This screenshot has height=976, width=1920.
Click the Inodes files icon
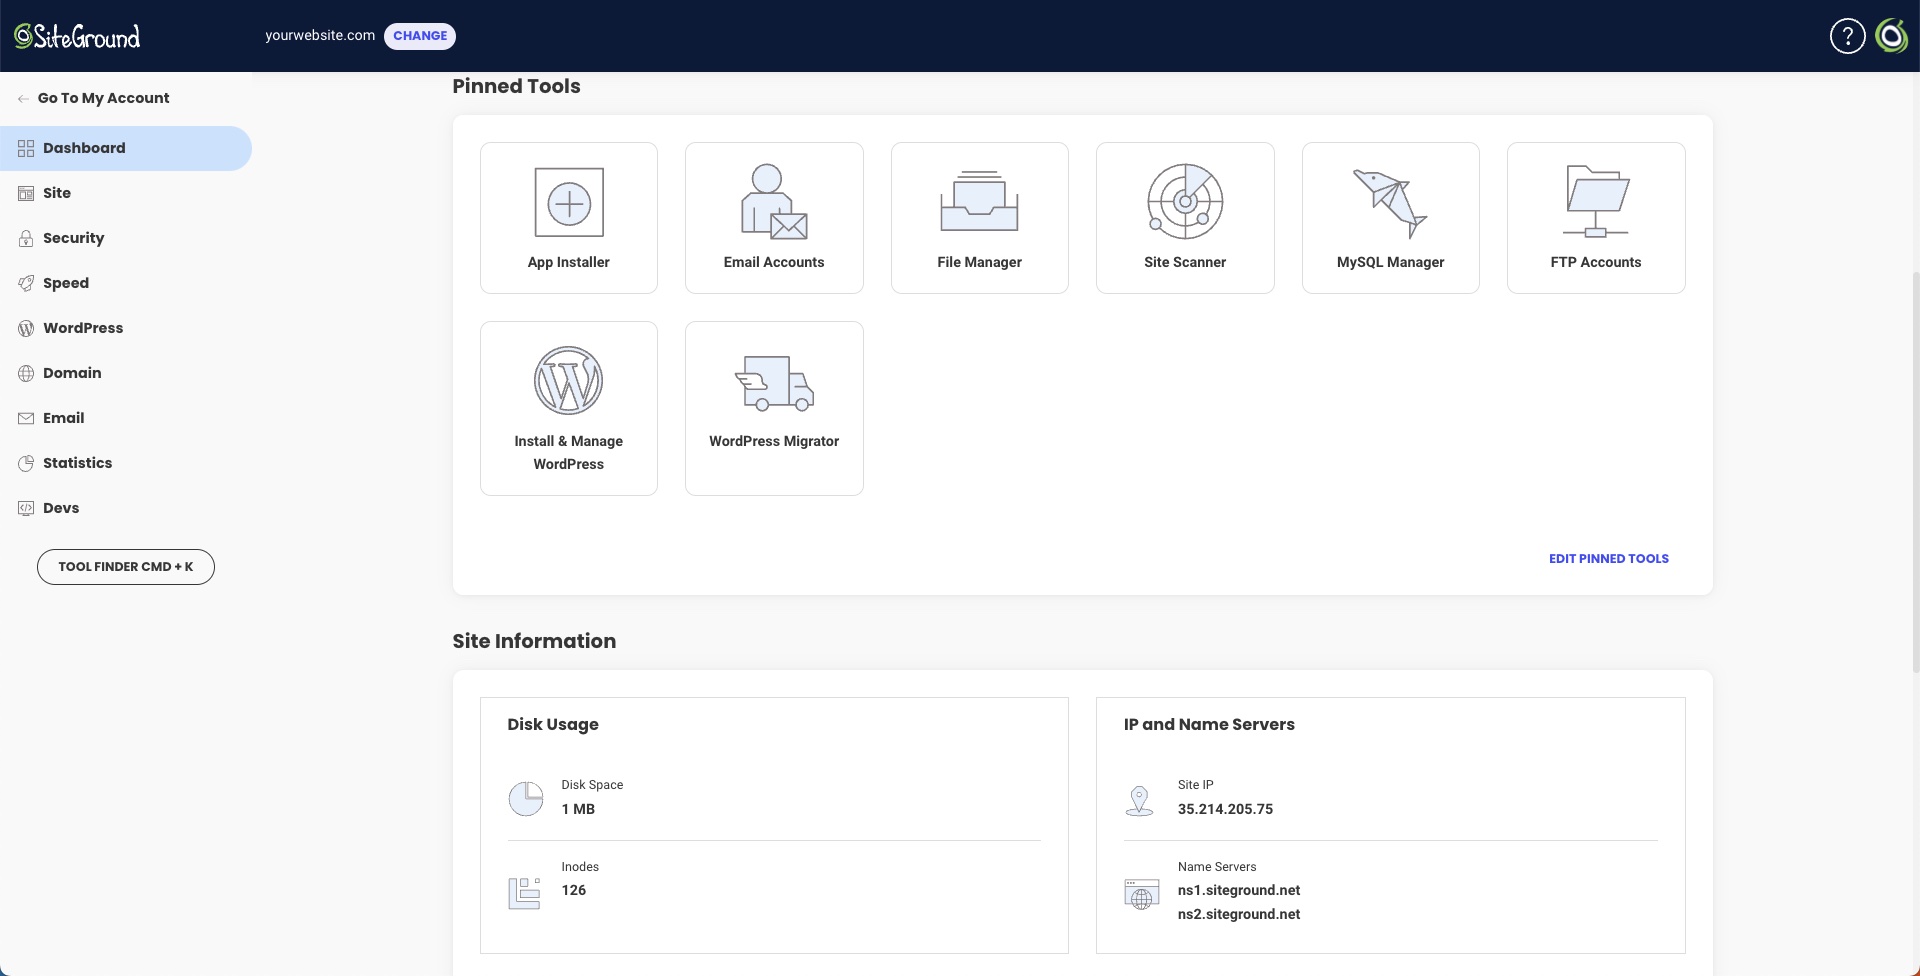click(524, 893)
